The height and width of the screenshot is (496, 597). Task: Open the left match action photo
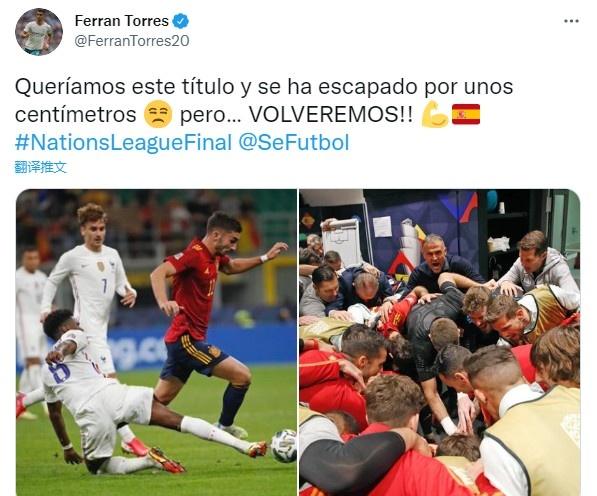pos(156,342)
